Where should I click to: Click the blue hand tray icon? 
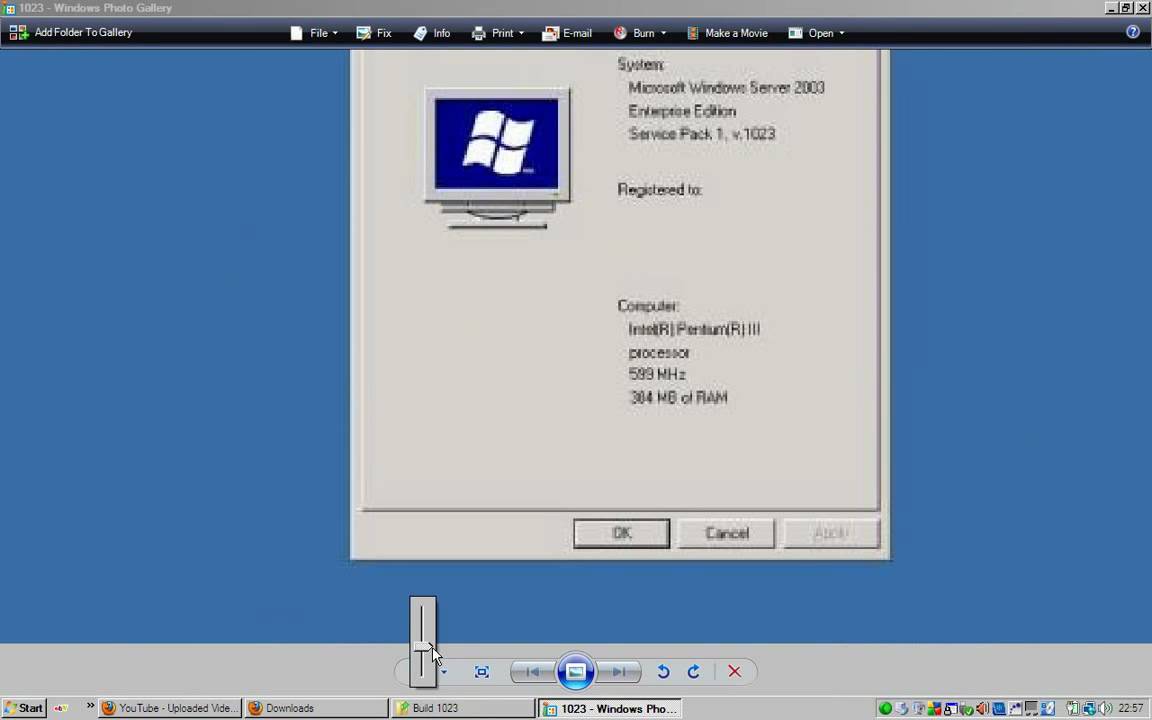coord(999,708)
